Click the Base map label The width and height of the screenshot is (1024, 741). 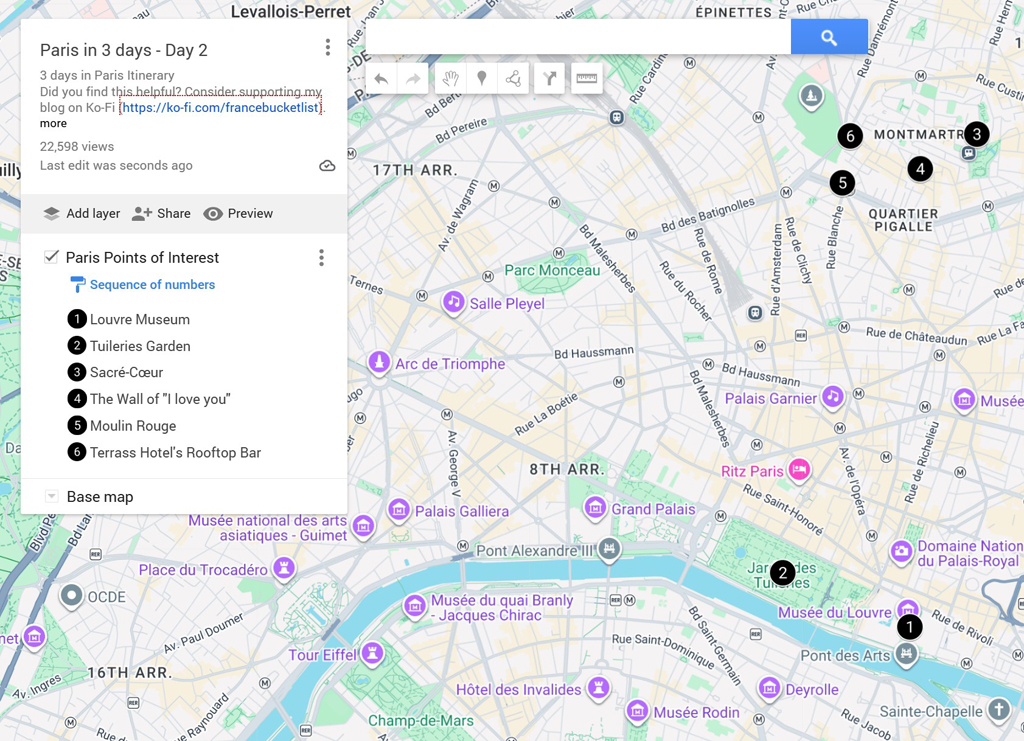pos(100,497)
